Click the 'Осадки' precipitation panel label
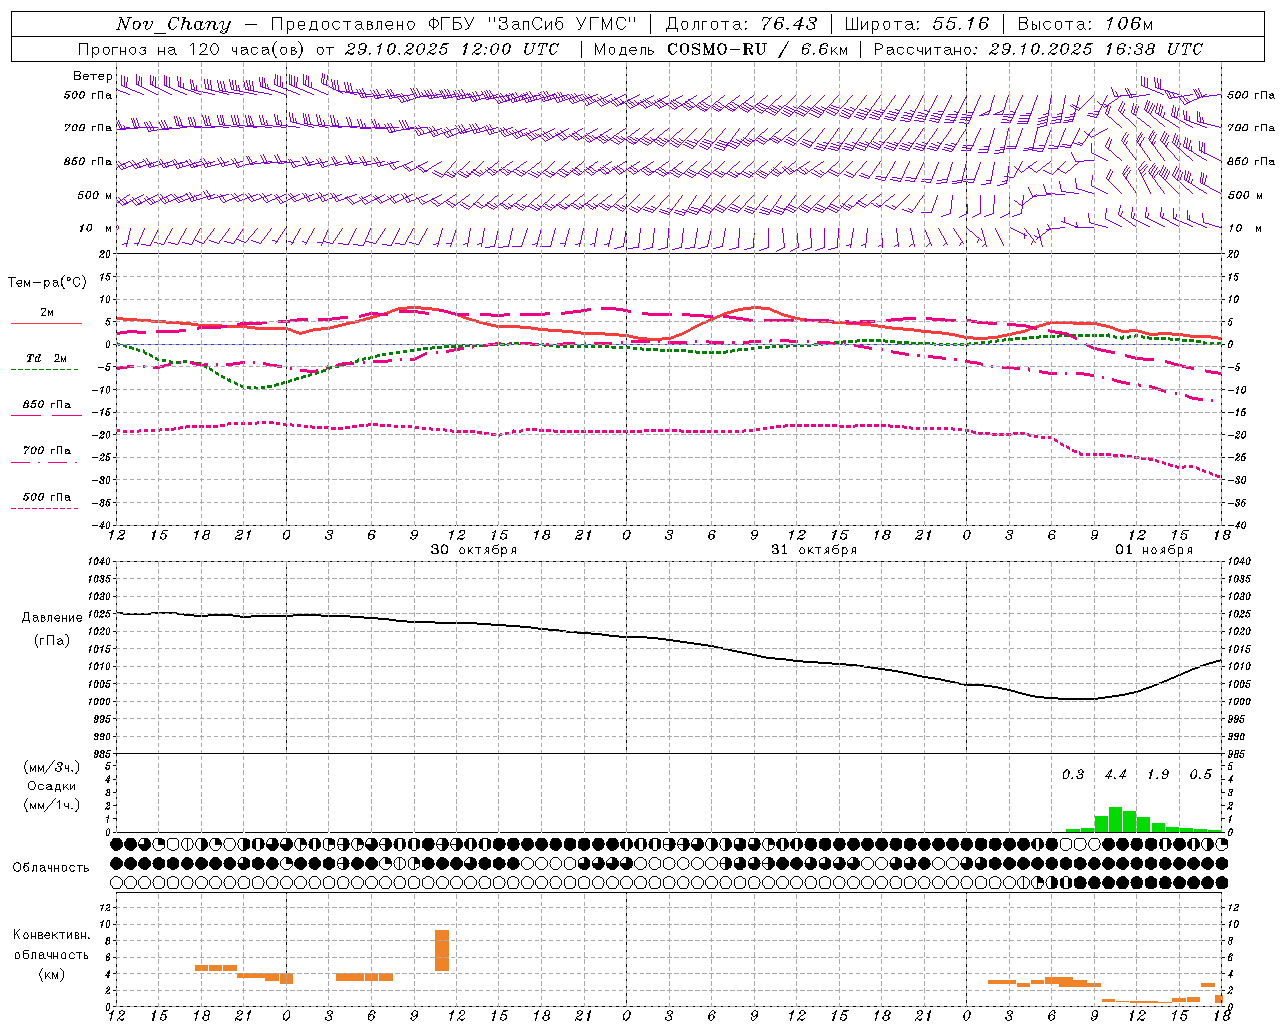The height and width of the screenshot is (1024, 1280). tap(52, 786)
